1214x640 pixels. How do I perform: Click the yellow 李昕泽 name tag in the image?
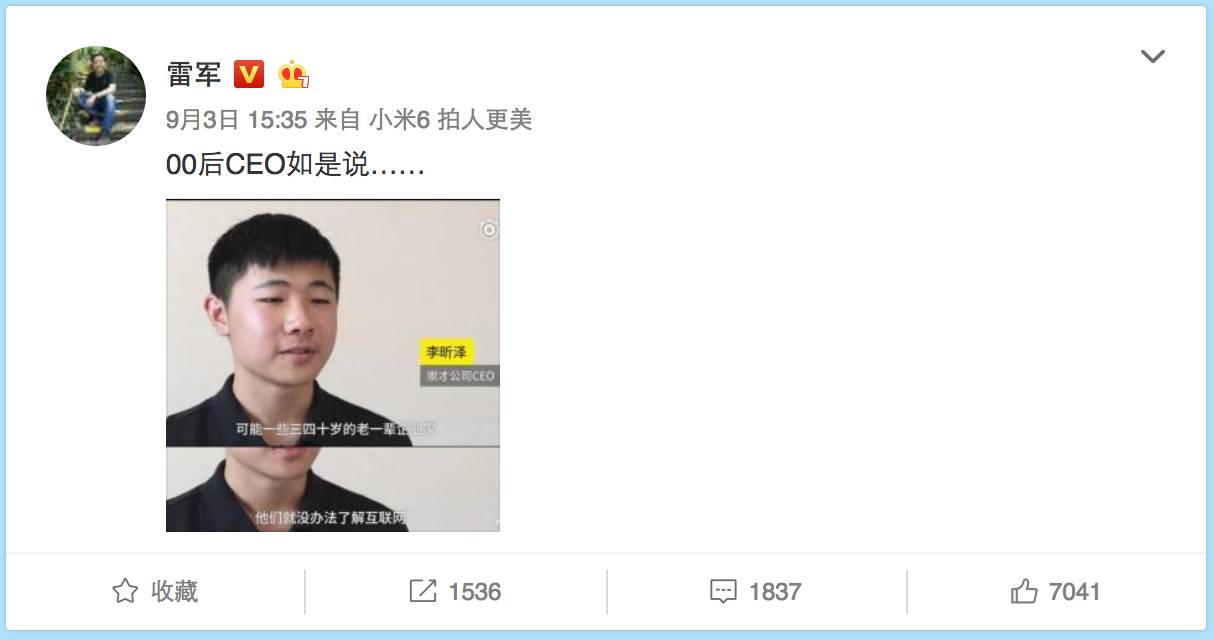coord(446,352)
